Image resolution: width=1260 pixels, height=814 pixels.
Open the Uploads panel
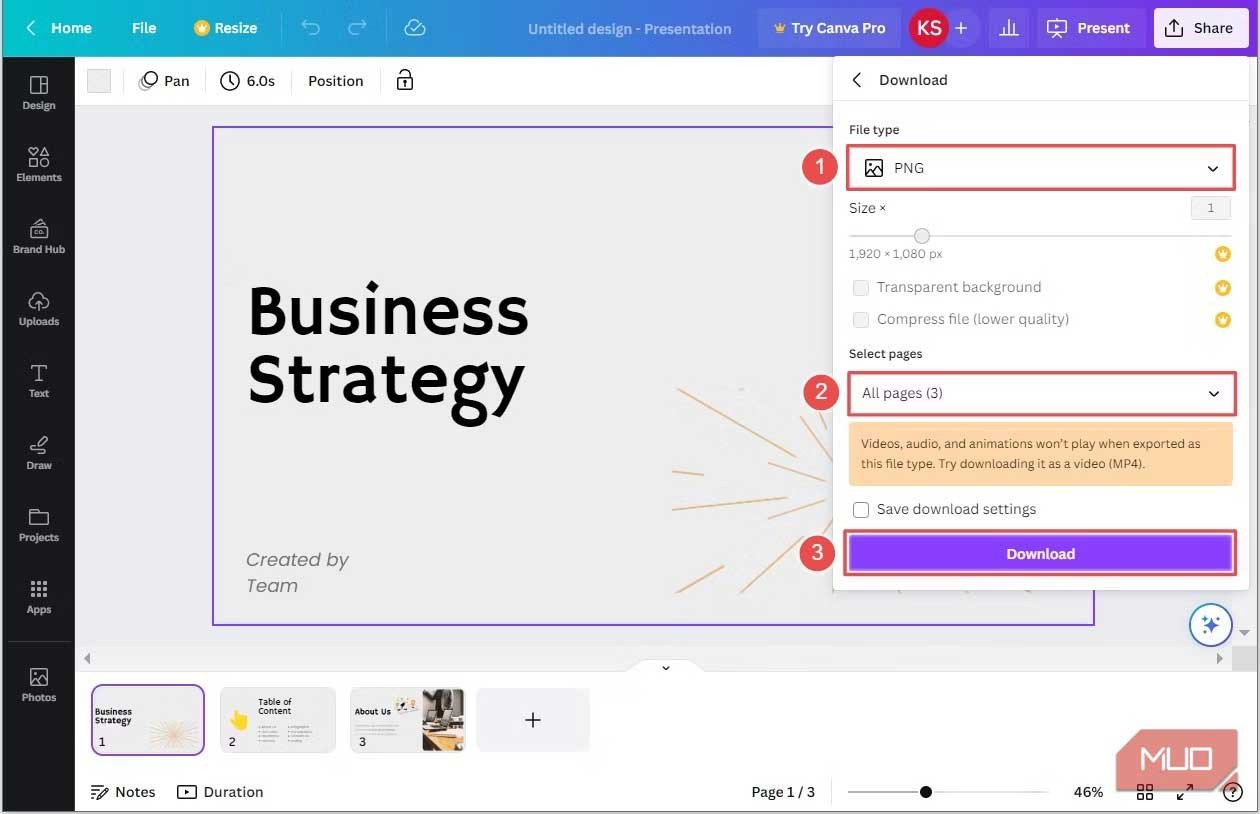coord(38,307)
